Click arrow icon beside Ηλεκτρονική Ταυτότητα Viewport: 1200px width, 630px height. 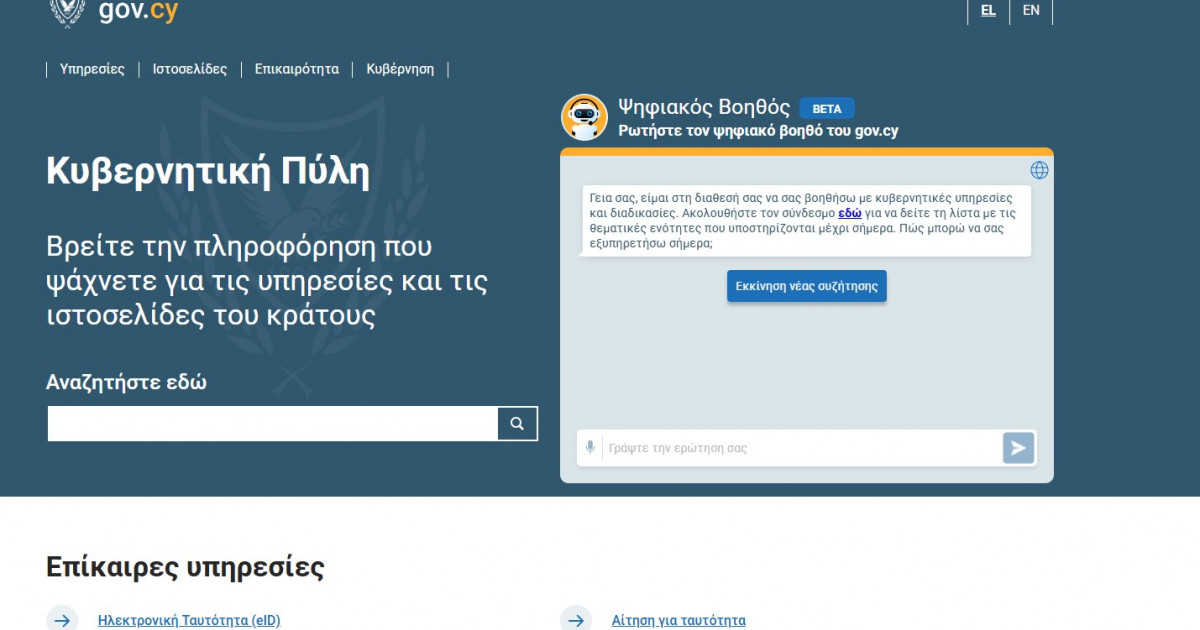62,619
